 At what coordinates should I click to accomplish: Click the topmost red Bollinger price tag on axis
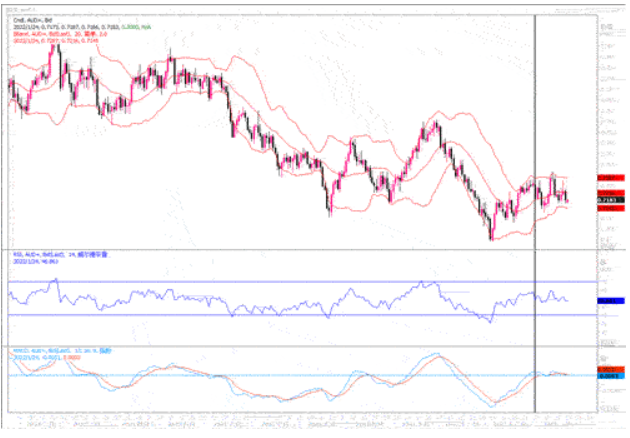[x=605, y=178]
